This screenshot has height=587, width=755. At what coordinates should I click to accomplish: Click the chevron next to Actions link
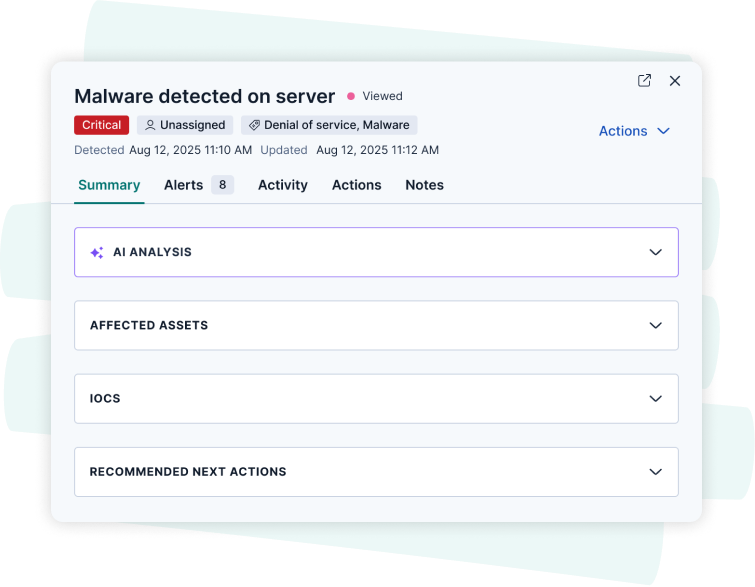[x=663, y=131]
